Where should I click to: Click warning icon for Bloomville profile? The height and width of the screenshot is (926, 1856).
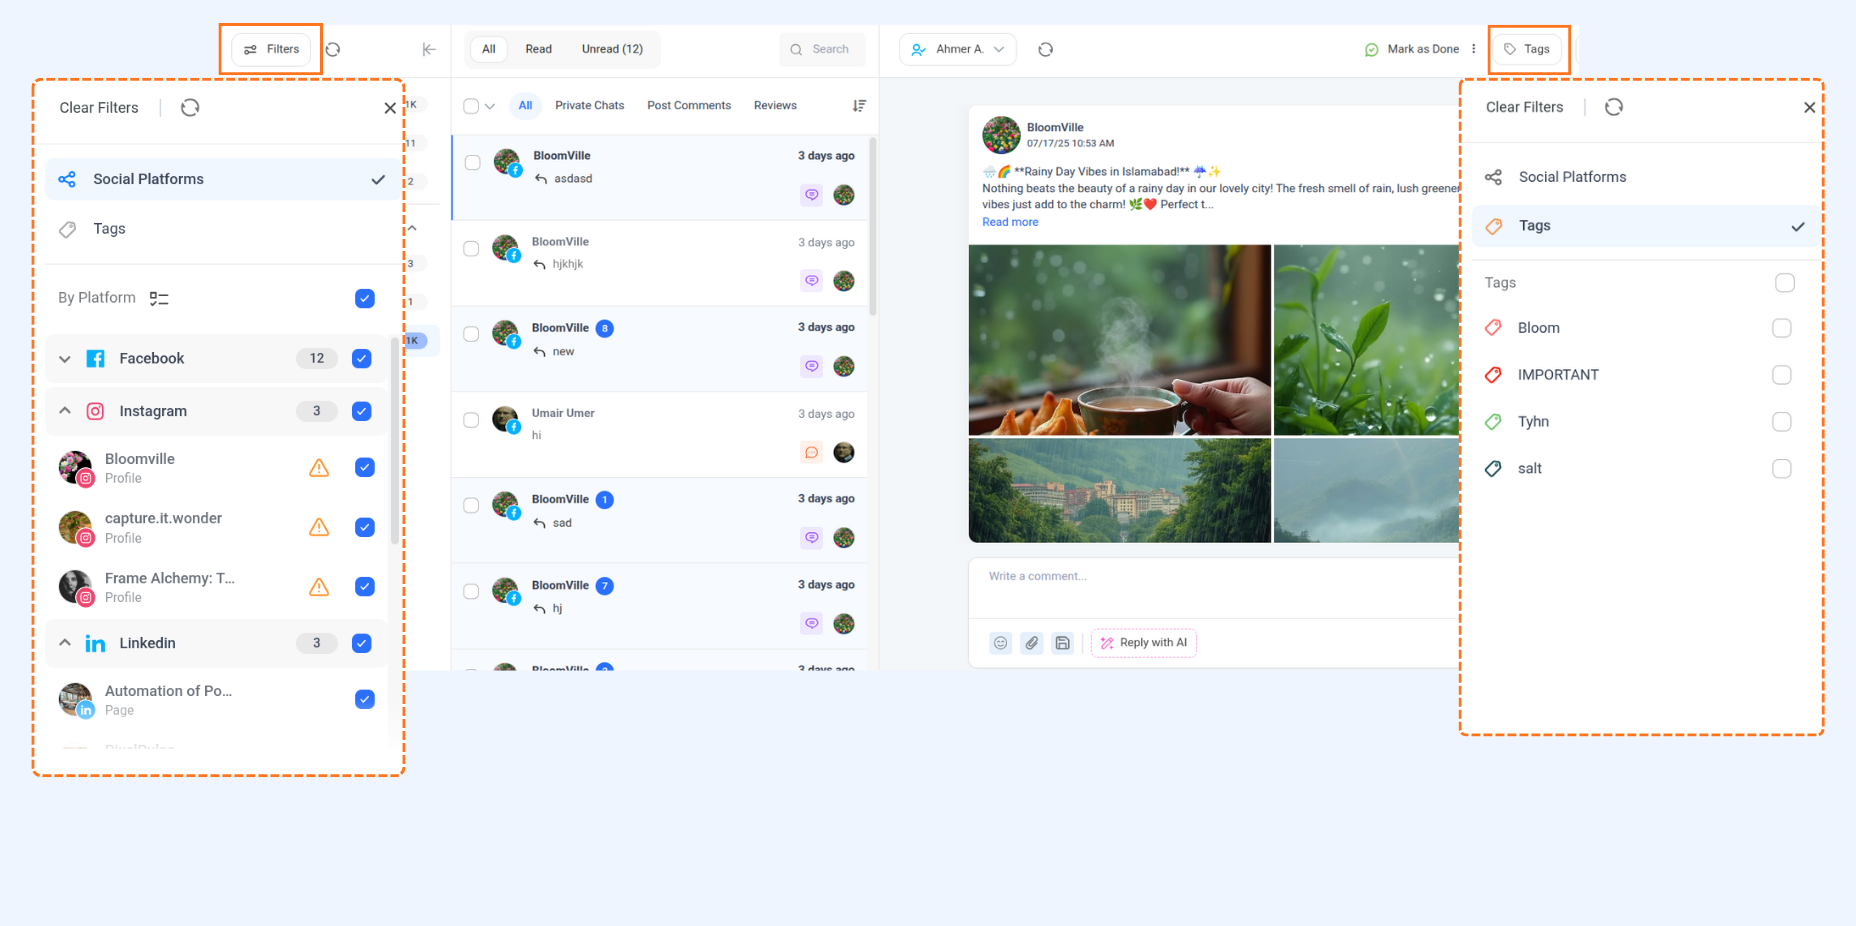pos(319,467)
